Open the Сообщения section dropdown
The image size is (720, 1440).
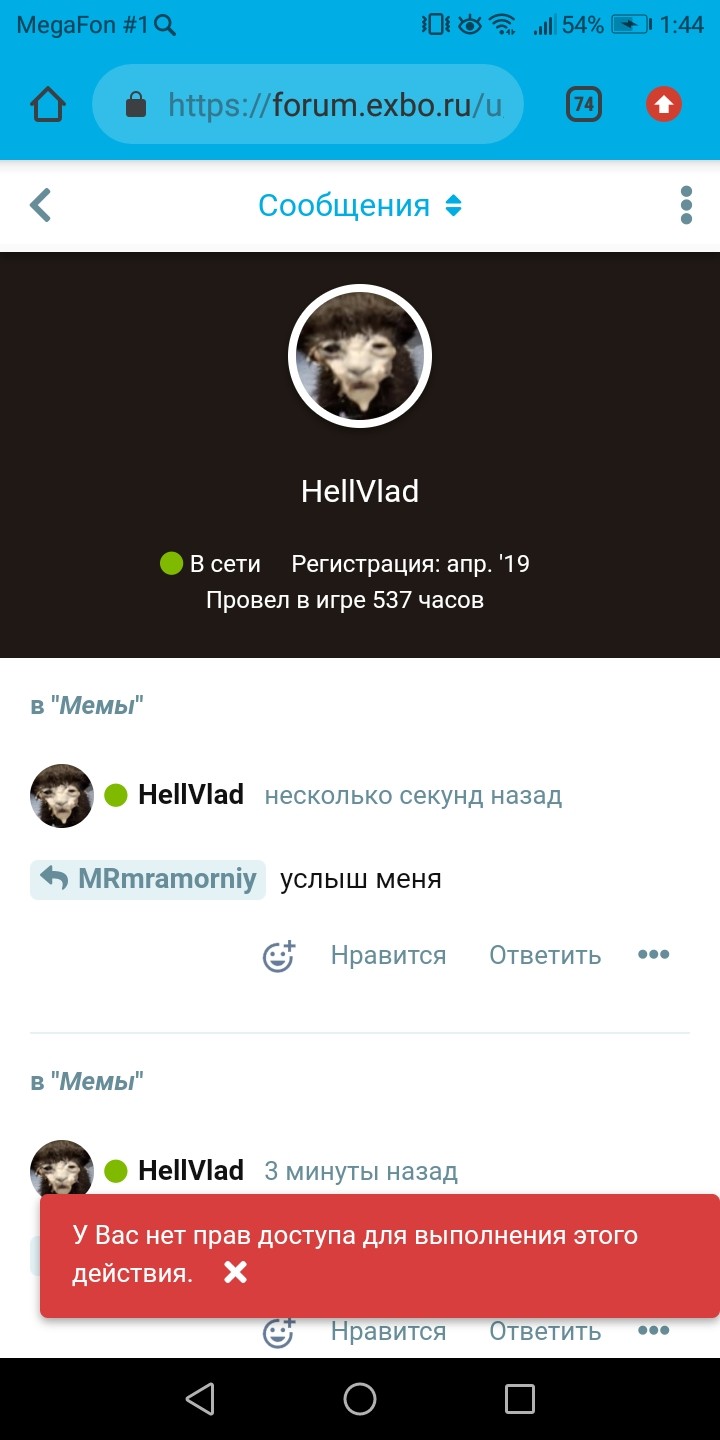tap(360, 205)
